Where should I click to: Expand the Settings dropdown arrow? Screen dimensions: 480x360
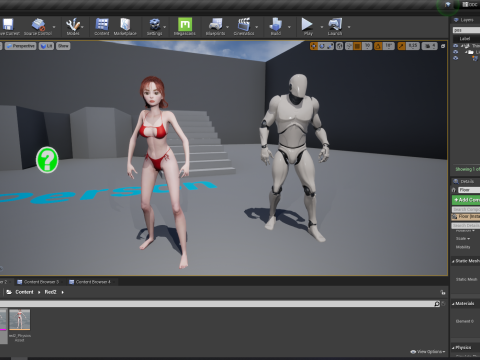[x=164, y=27]
